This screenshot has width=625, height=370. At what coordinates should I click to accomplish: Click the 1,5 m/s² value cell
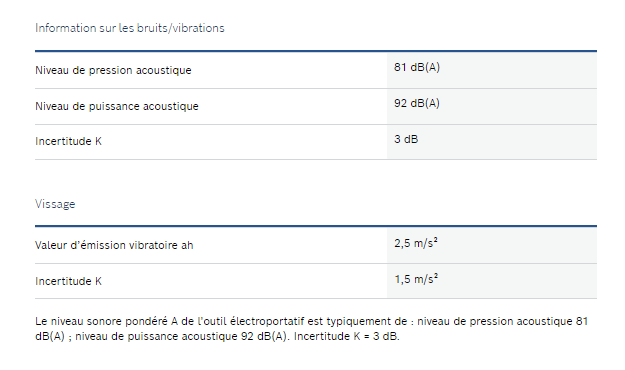pos(491,281)
